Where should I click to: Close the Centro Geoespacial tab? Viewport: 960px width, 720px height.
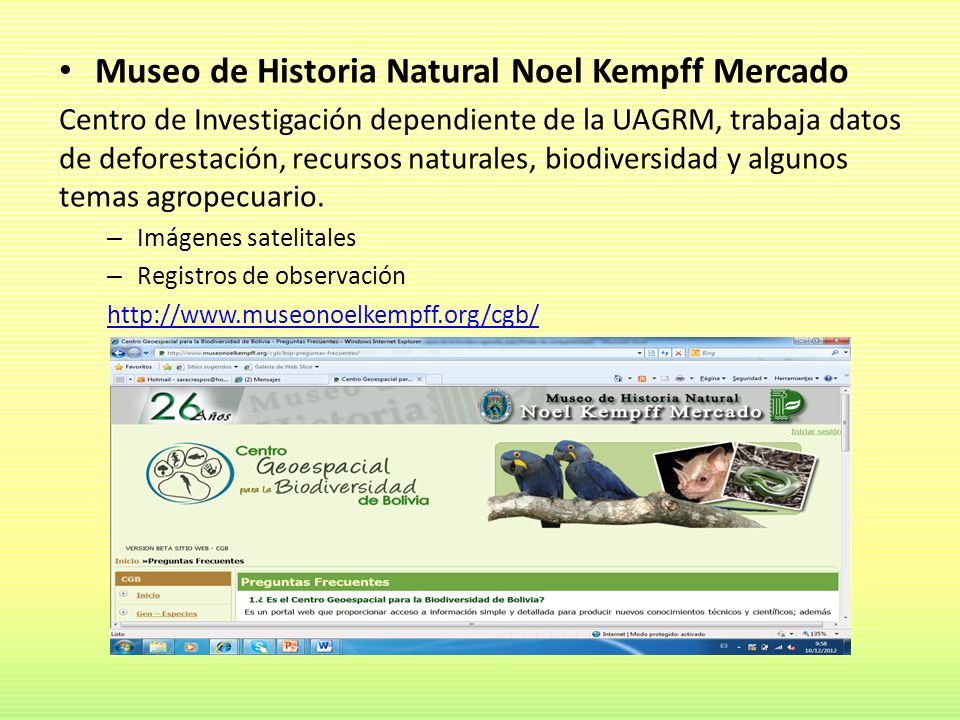click(419, 380)
